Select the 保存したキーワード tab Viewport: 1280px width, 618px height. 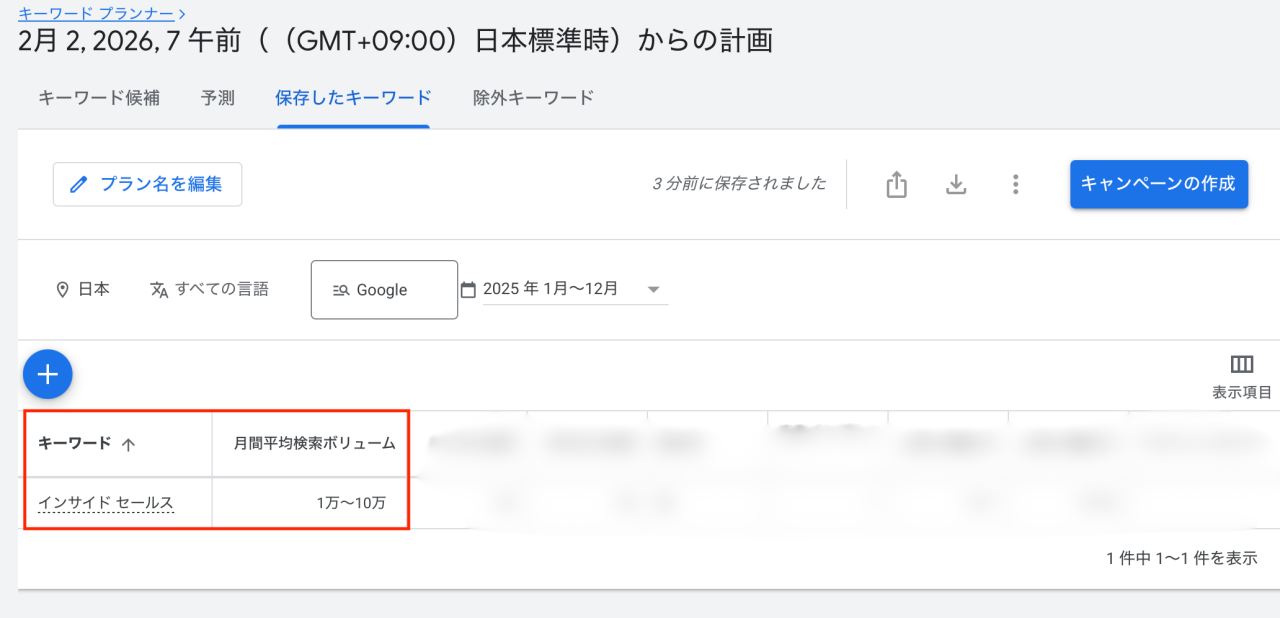pos(353,98)
